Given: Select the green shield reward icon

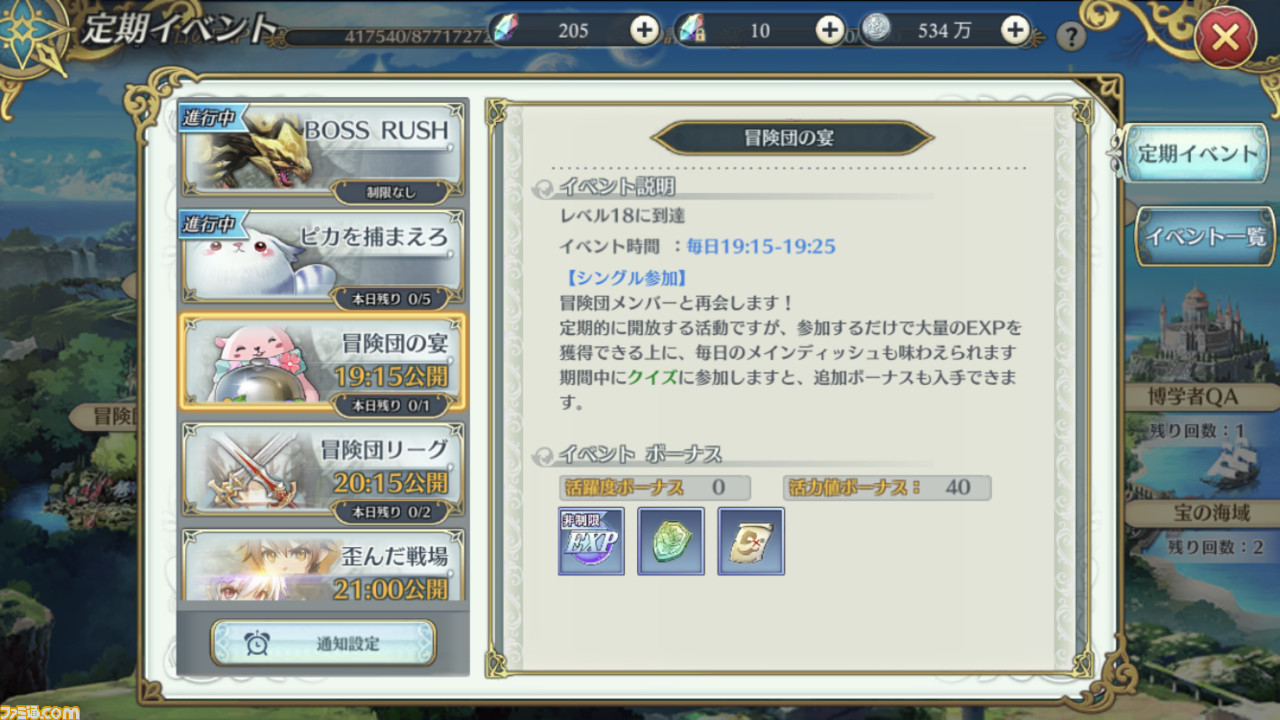Looking at the screenshot, I should (671, 541).
